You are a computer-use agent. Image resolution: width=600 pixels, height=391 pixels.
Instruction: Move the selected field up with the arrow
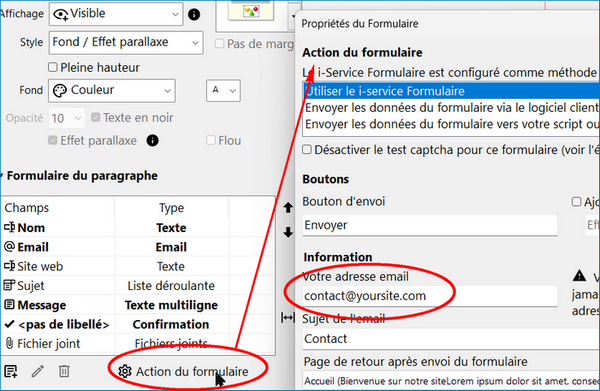coord(288,208)
